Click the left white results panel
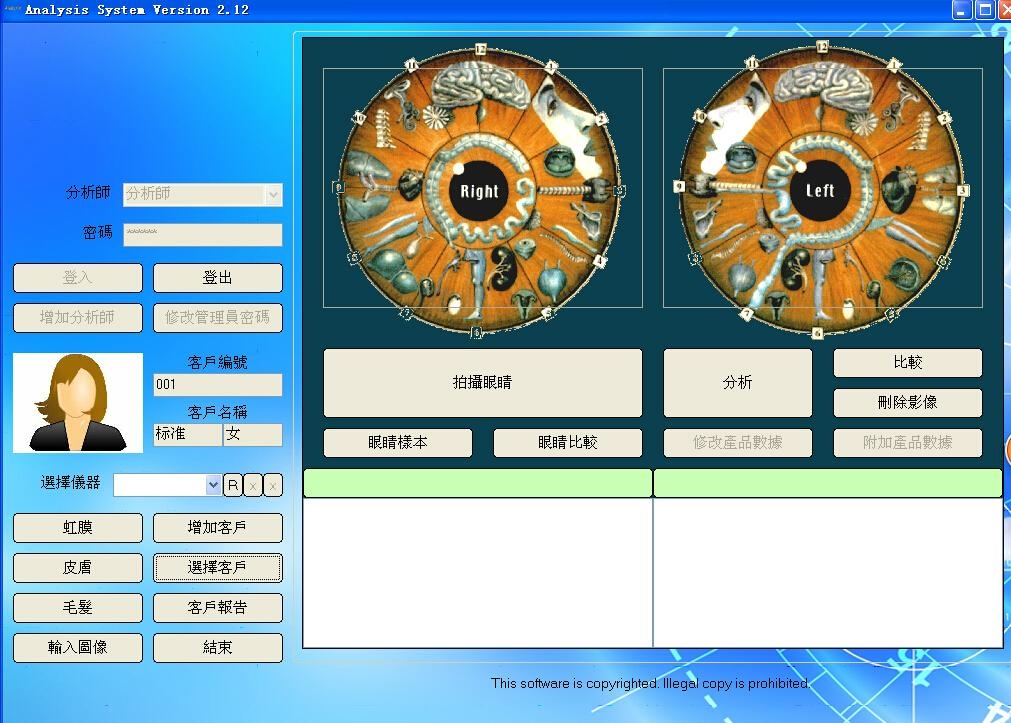 coord(477,572)
